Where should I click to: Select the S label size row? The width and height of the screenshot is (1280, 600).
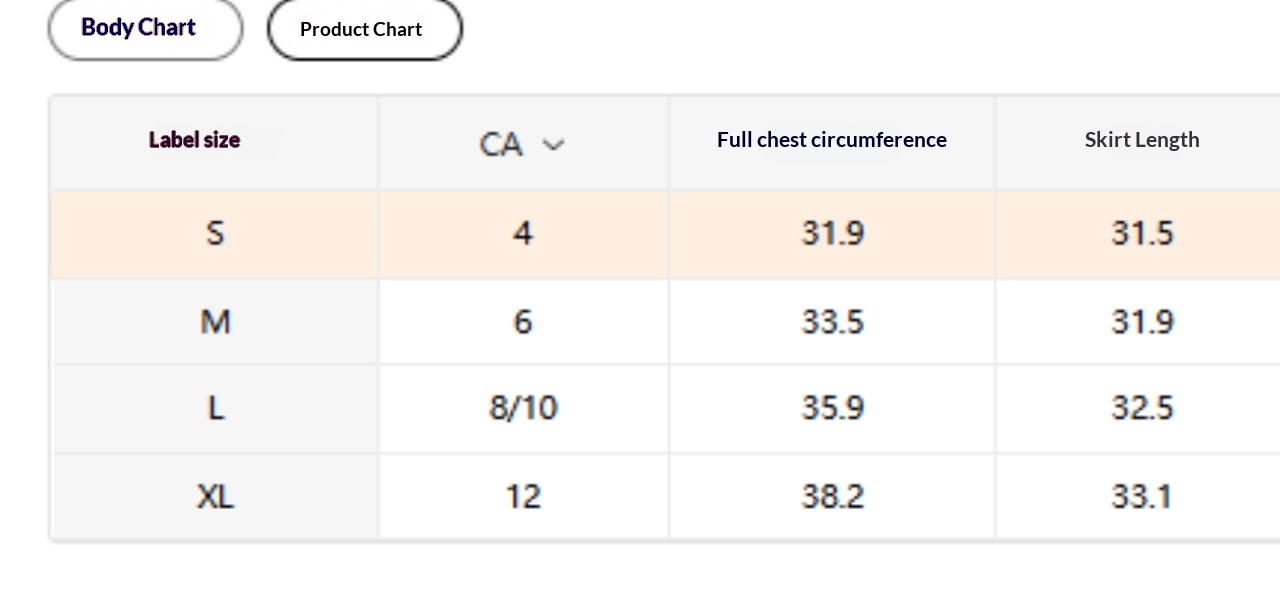click(215, 234)
